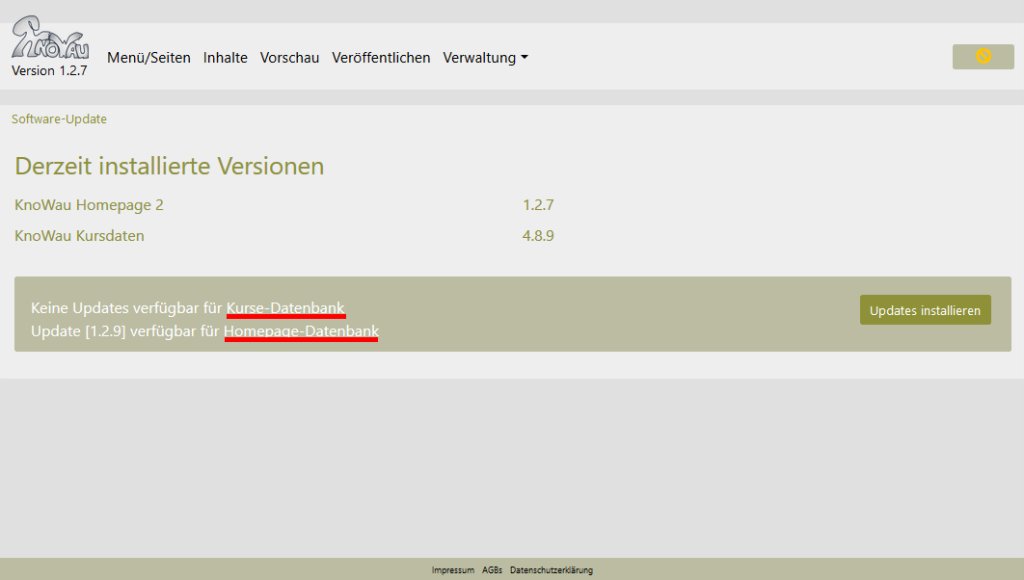Expand the Verwaltung dropdown menu

coord(485,58)
